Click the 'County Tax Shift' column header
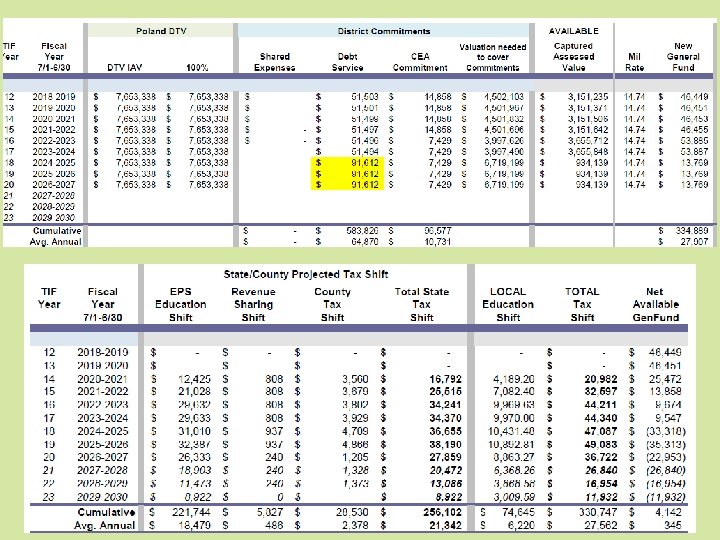The height and width of the screenshot is (540, 720). click(332, 304)
